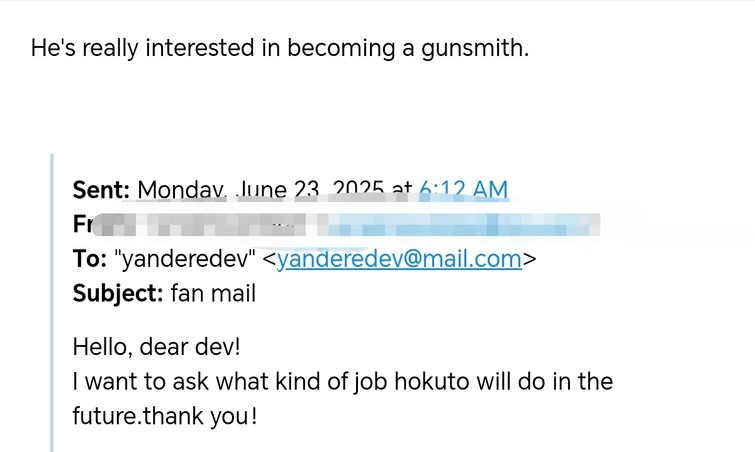Click the "fan mail" subject text
The height and width of the screenshot is (452, 755).
coord(213,293)
